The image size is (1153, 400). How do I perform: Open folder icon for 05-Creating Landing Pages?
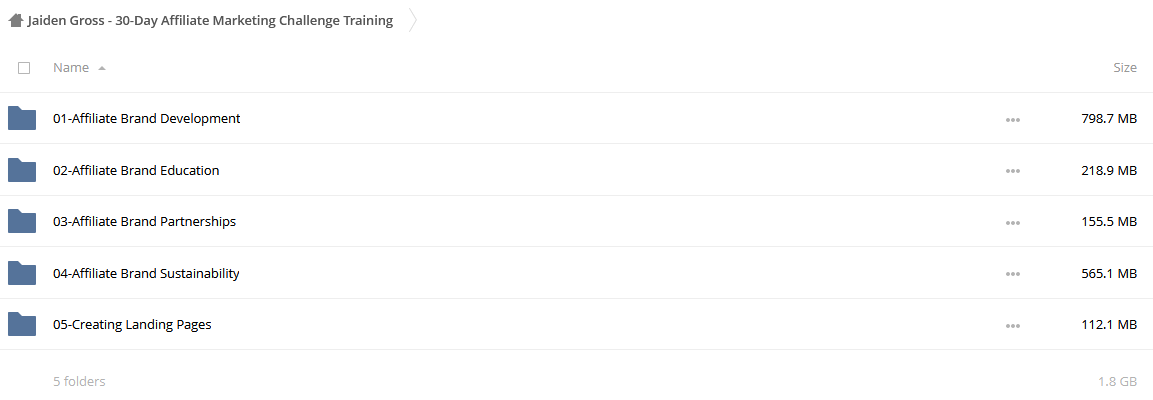tap(22, 324)
